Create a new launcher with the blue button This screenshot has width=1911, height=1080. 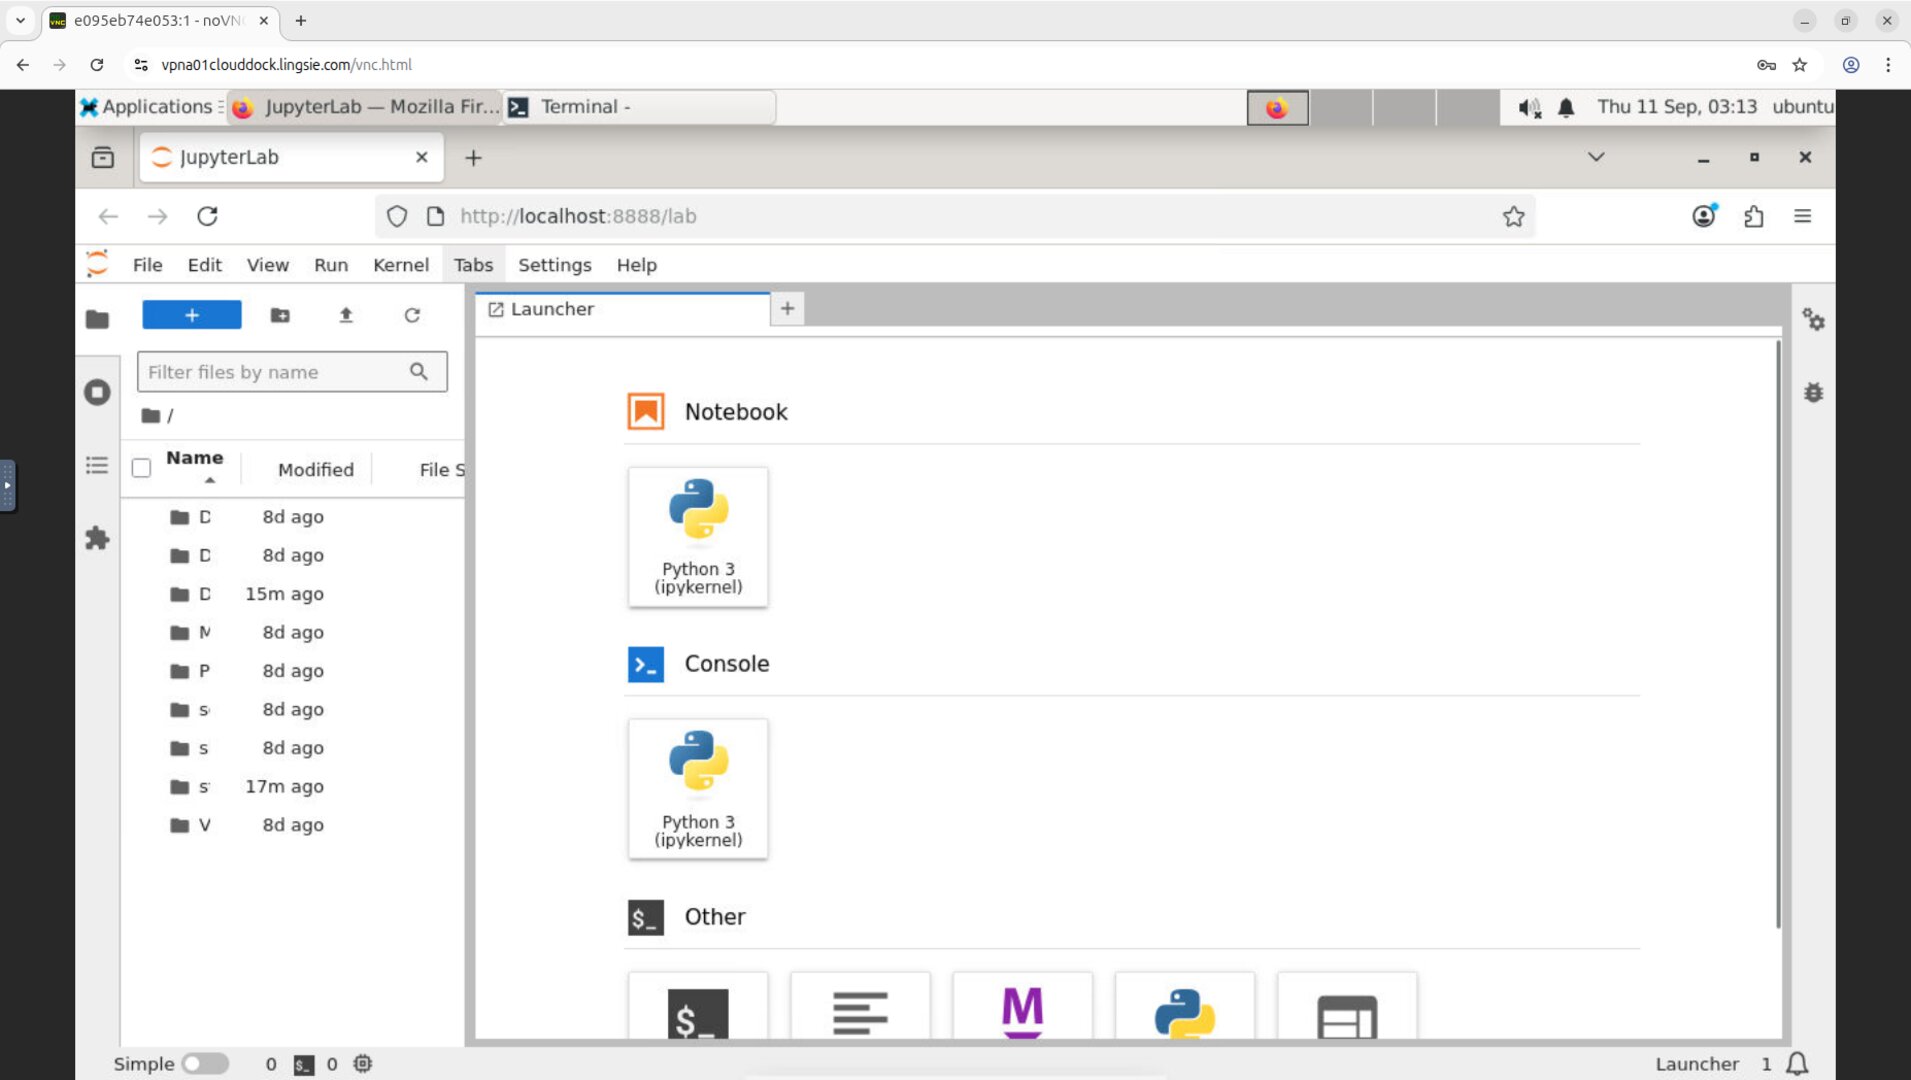tap(191, 314)
